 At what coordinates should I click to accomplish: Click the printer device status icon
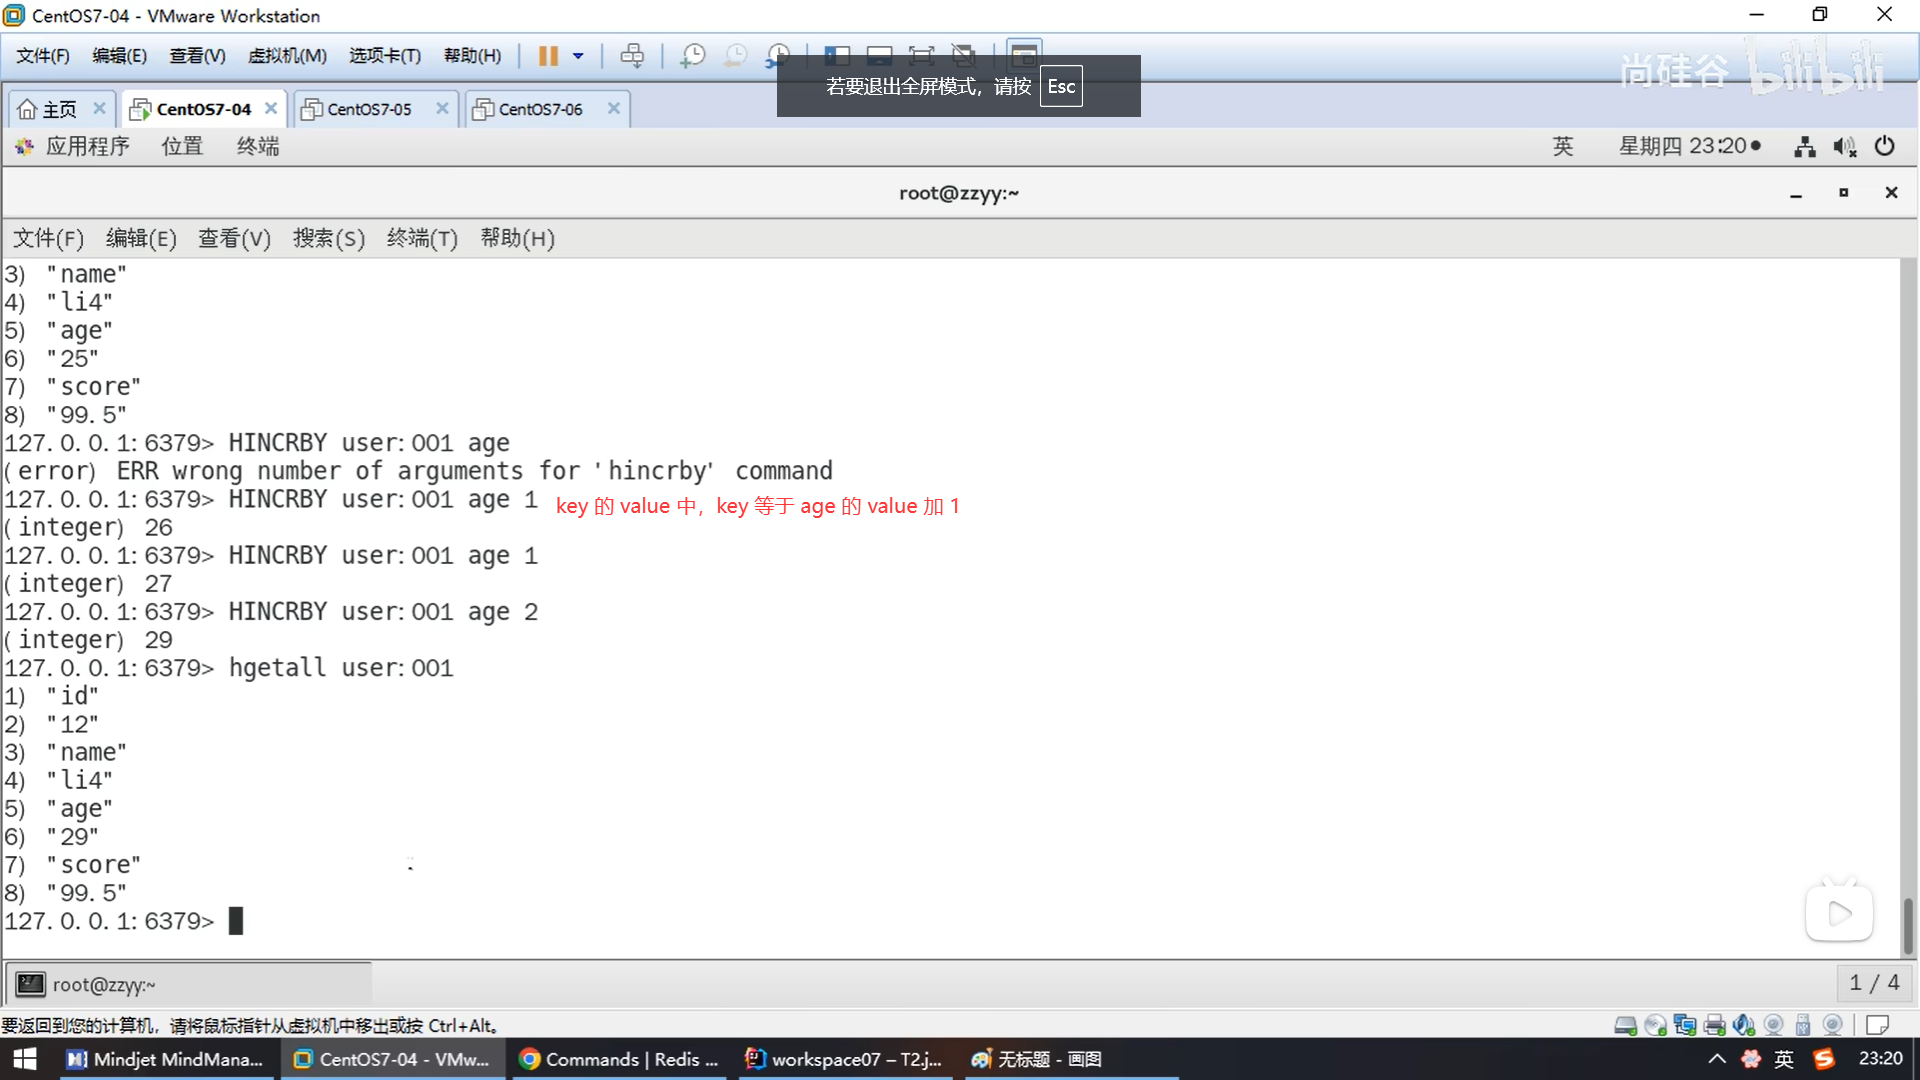1714,1025
